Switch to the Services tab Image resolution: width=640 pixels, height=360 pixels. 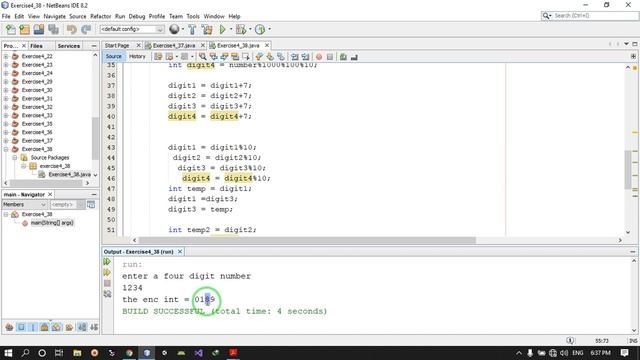point(69,46)
